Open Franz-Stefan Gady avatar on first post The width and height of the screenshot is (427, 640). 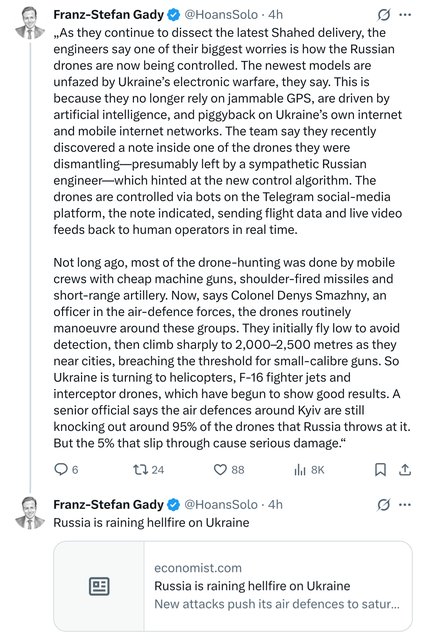(30, 24)
